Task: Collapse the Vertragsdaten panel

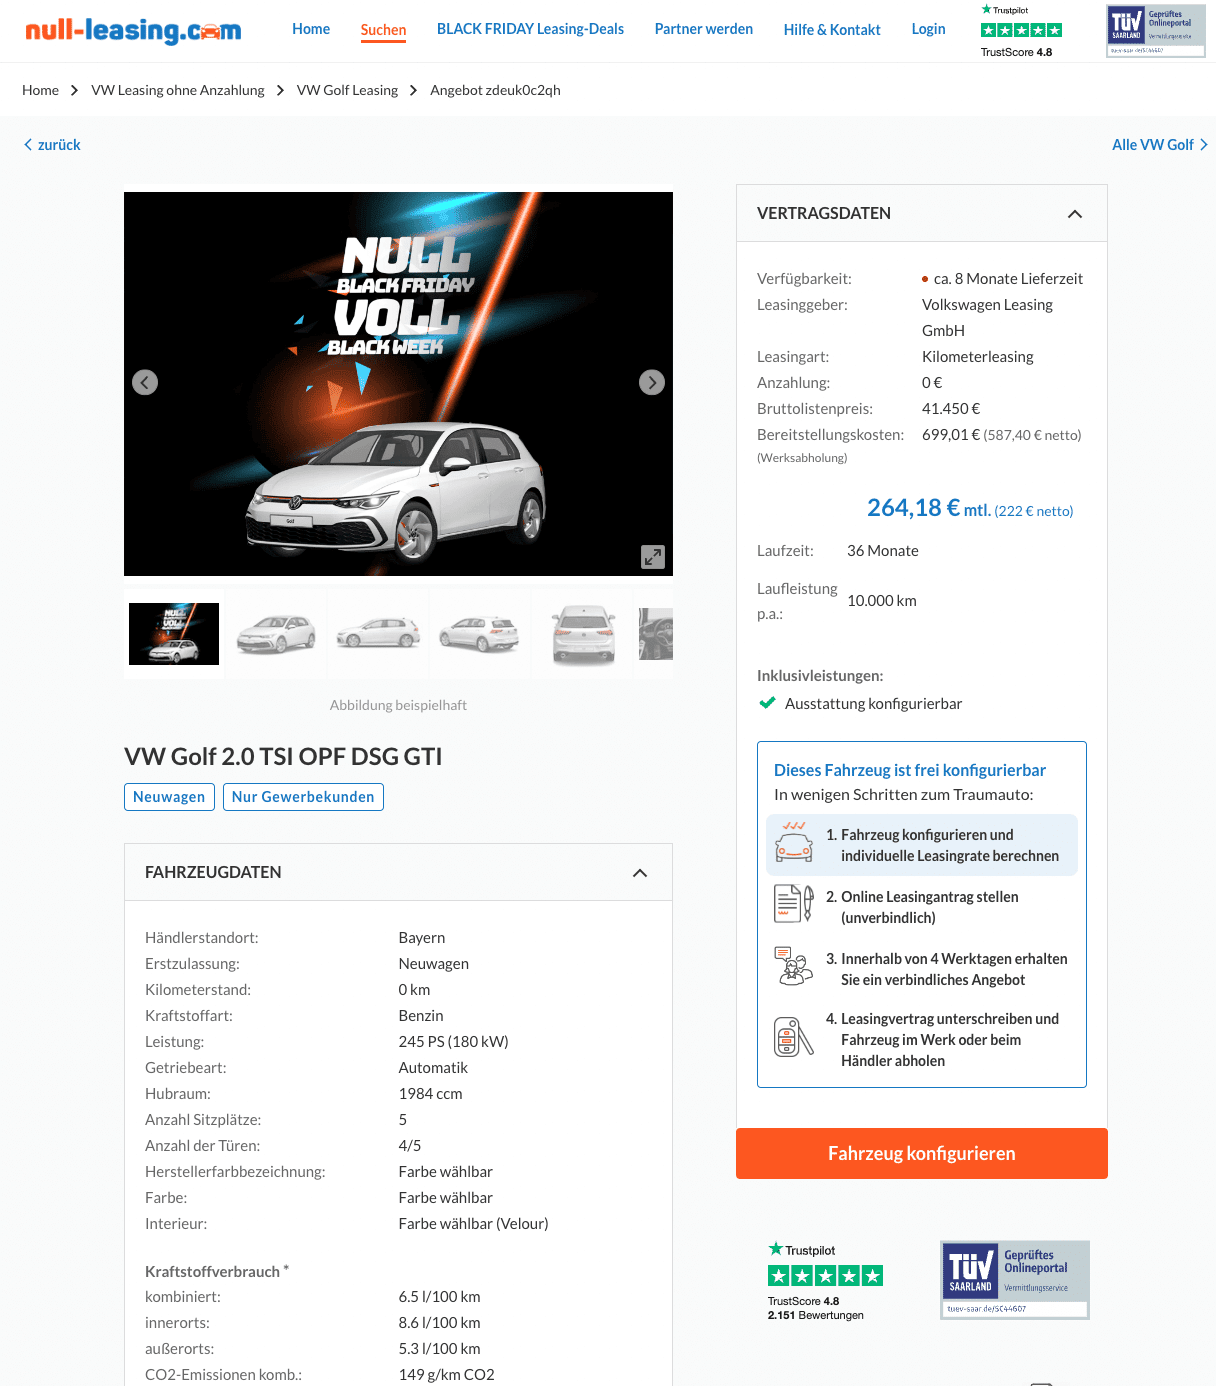Action: tap(1075, 214)
